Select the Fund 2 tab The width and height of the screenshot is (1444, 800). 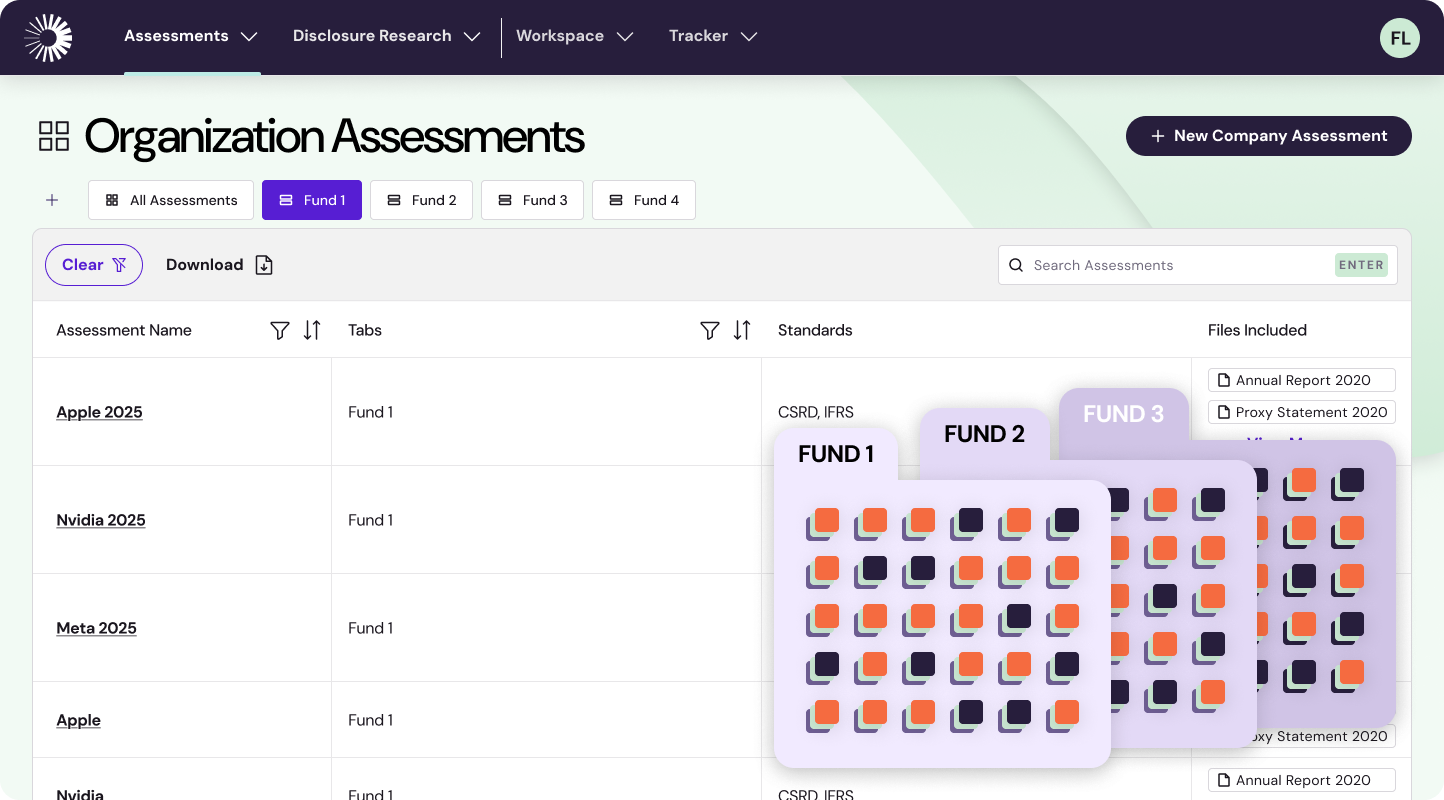click(421, 200)
